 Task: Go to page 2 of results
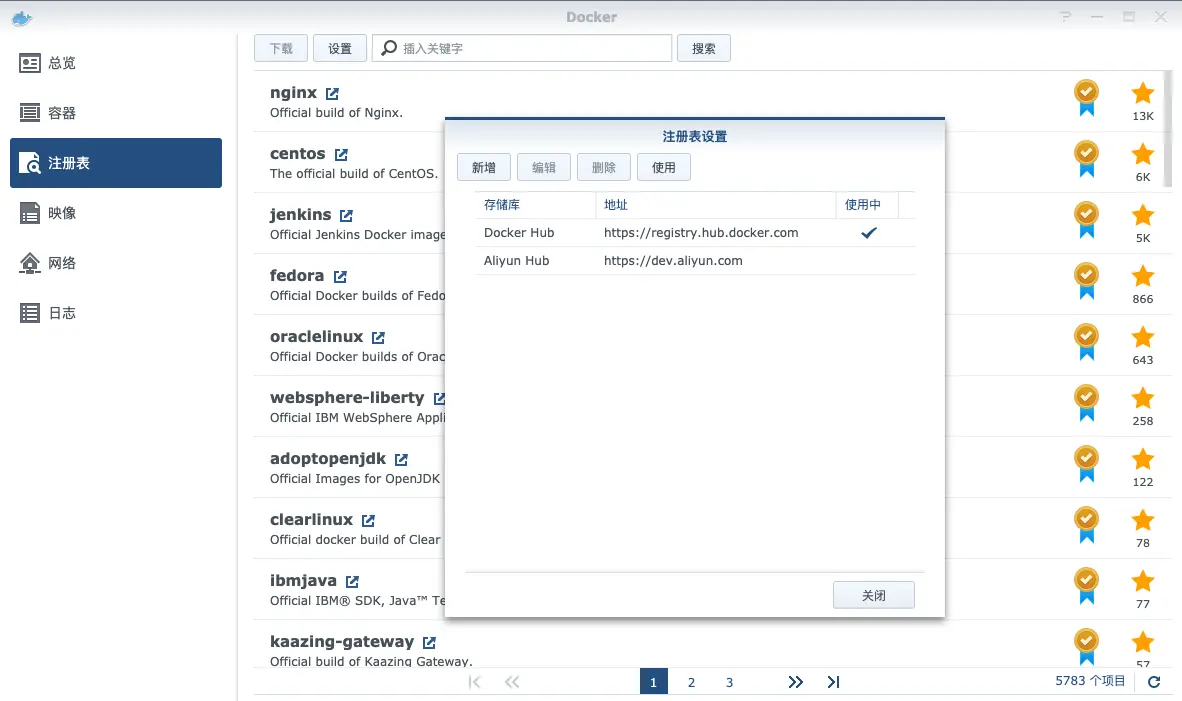tap(691, 682)
